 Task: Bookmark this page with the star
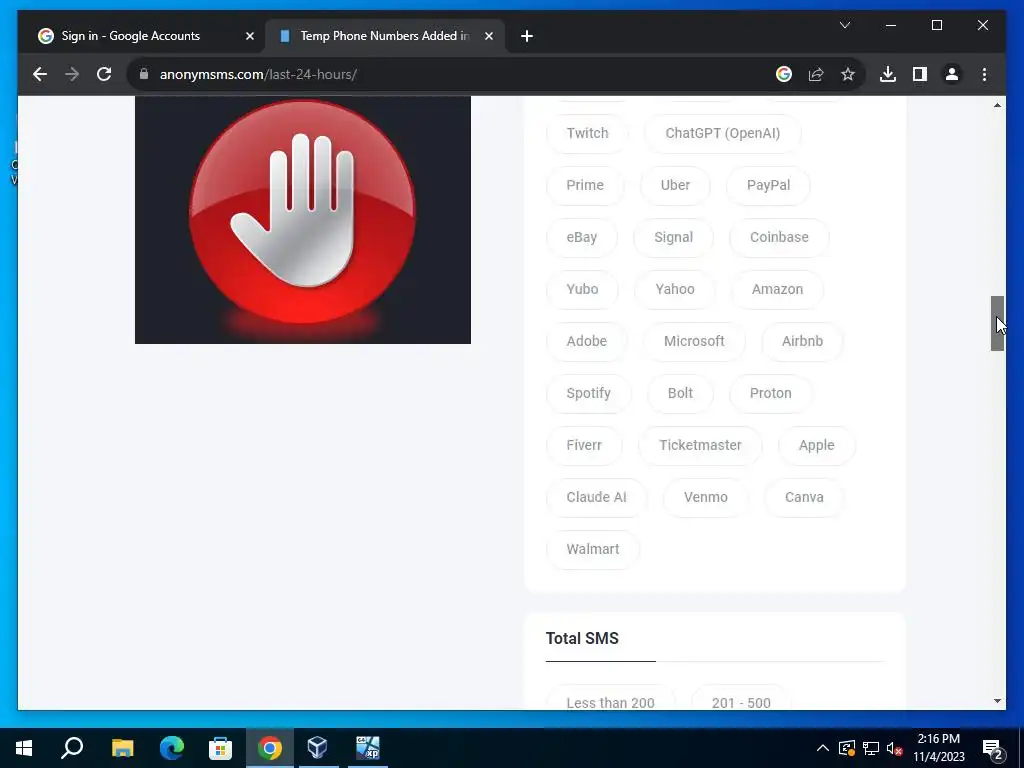848,74
